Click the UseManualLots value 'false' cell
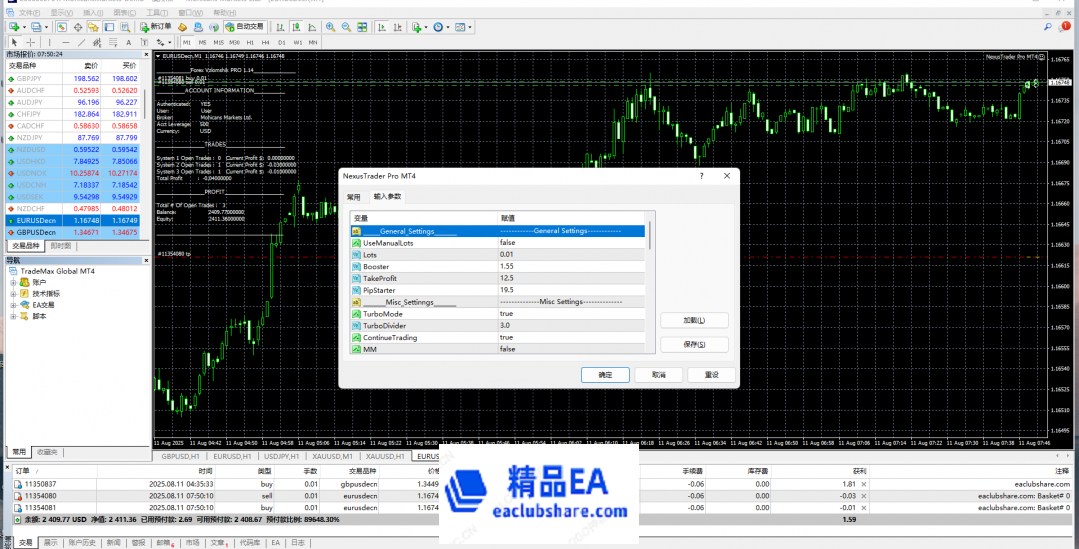This screenshot has width=1079, height=549. click(570, 243)
